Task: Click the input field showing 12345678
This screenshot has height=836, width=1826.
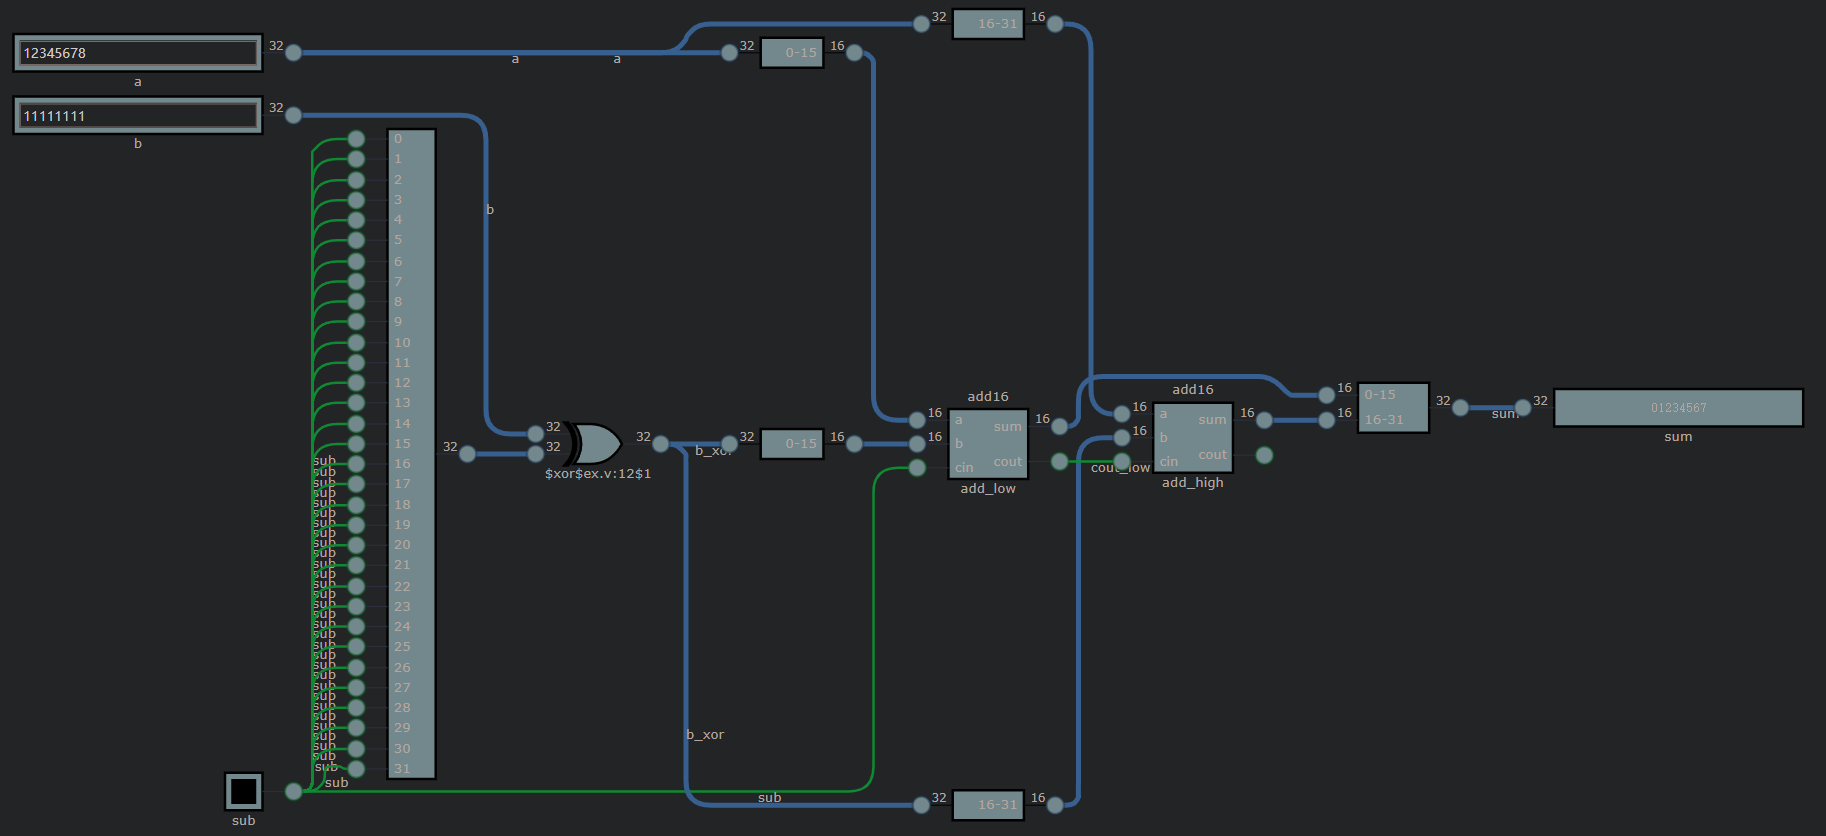Action: tap(138, 53)
